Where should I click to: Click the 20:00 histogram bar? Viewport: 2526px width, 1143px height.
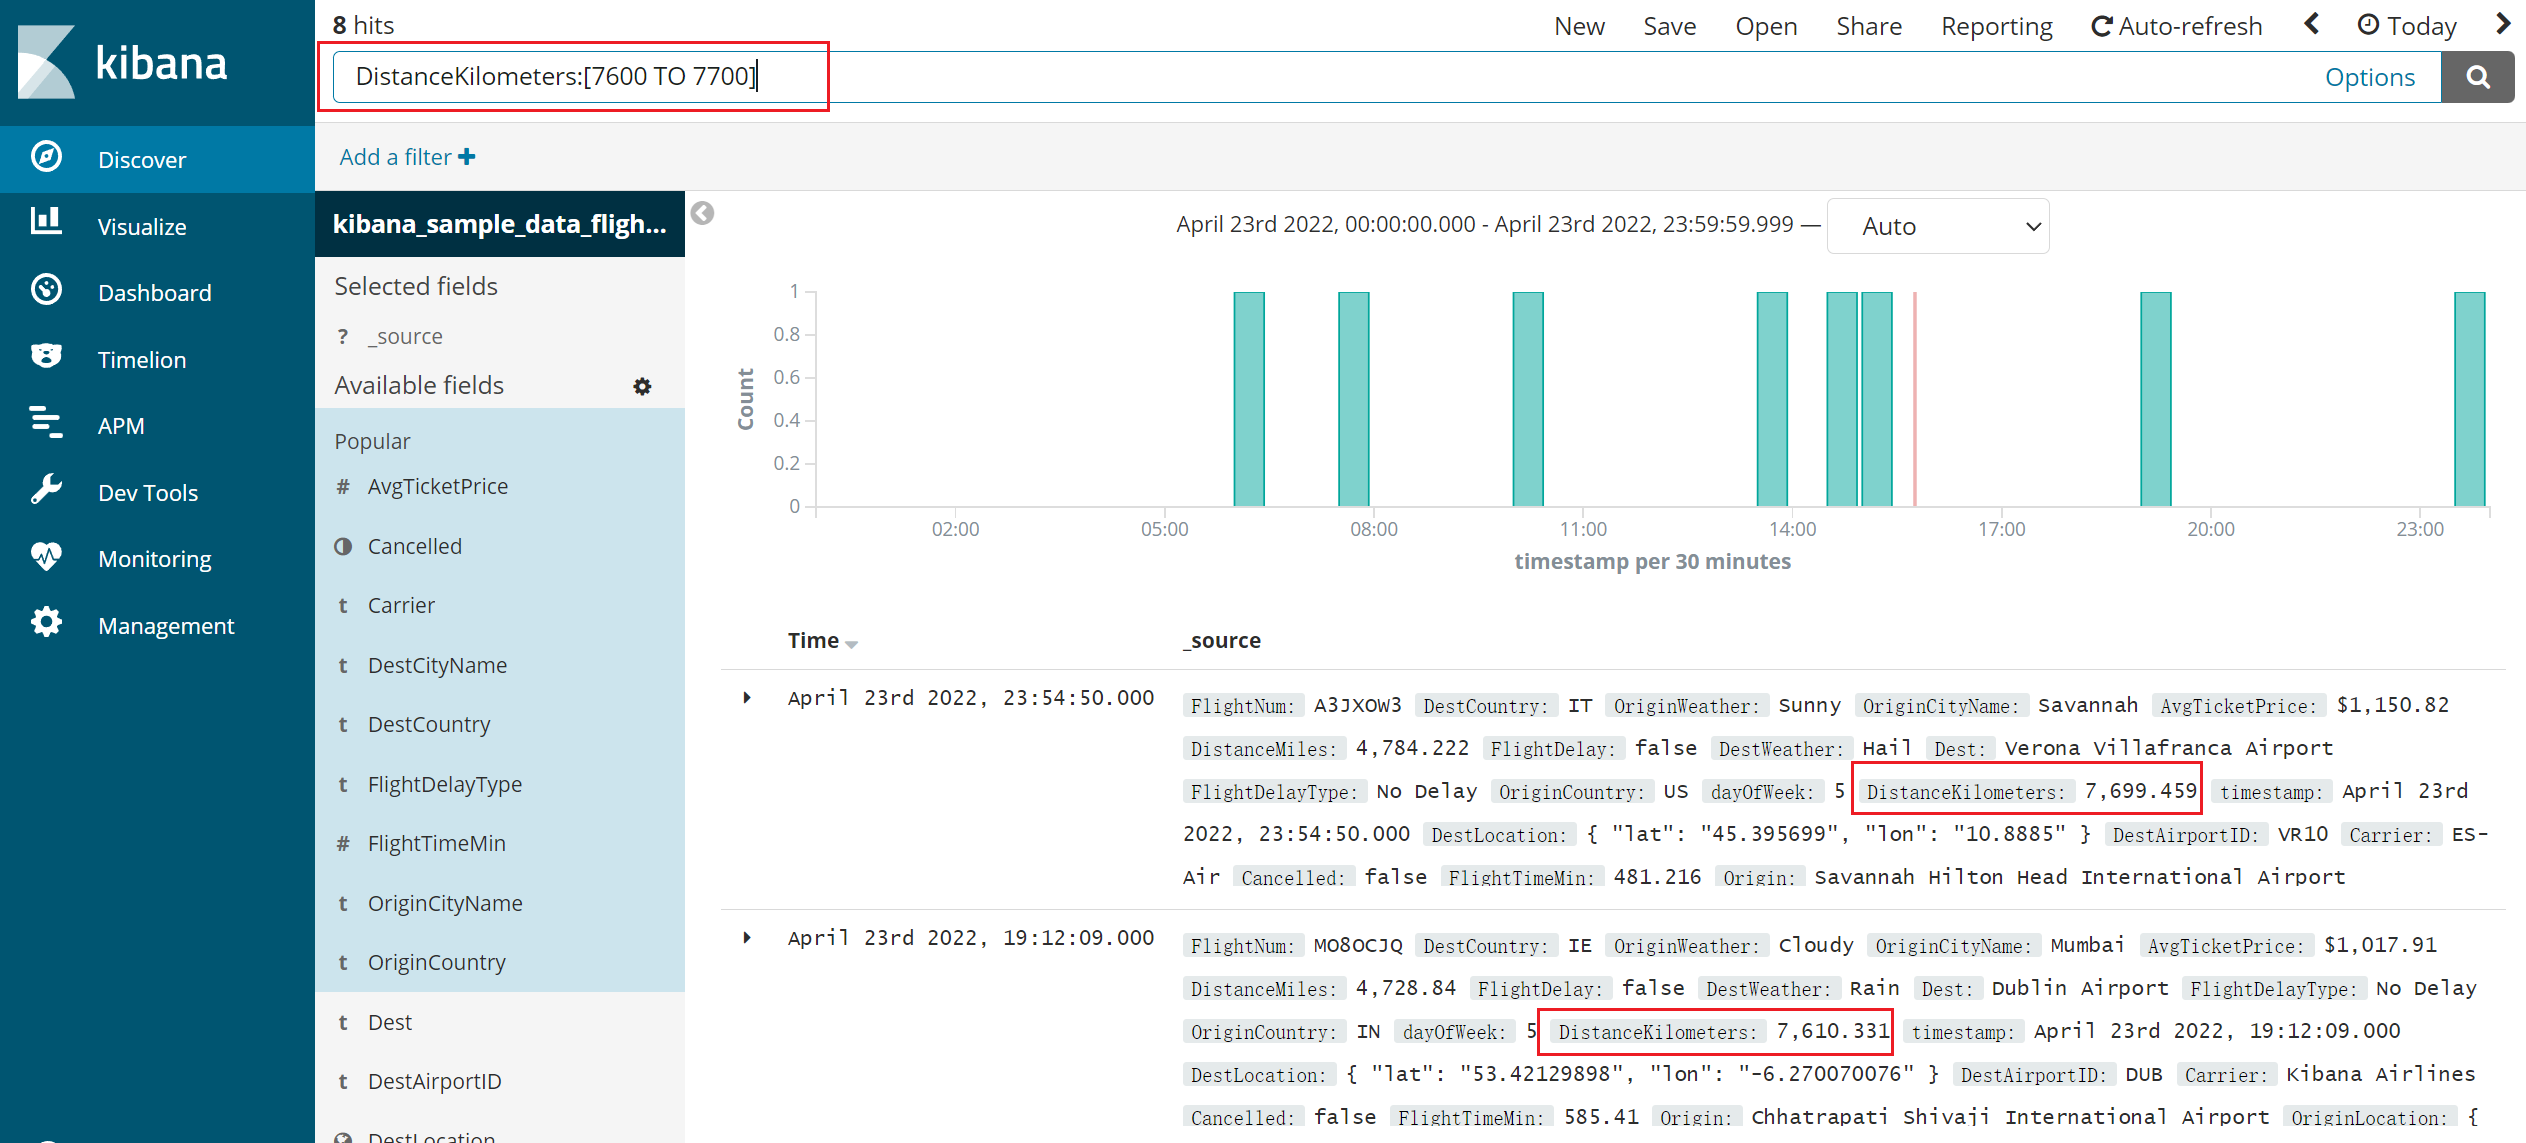[2155, 400]
